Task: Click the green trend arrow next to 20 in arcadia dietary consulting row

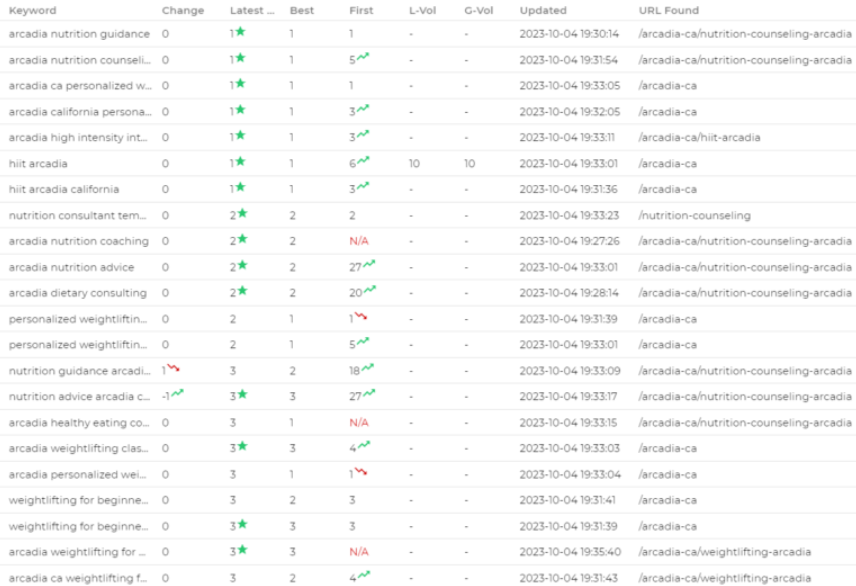Action: pos(369,290)
